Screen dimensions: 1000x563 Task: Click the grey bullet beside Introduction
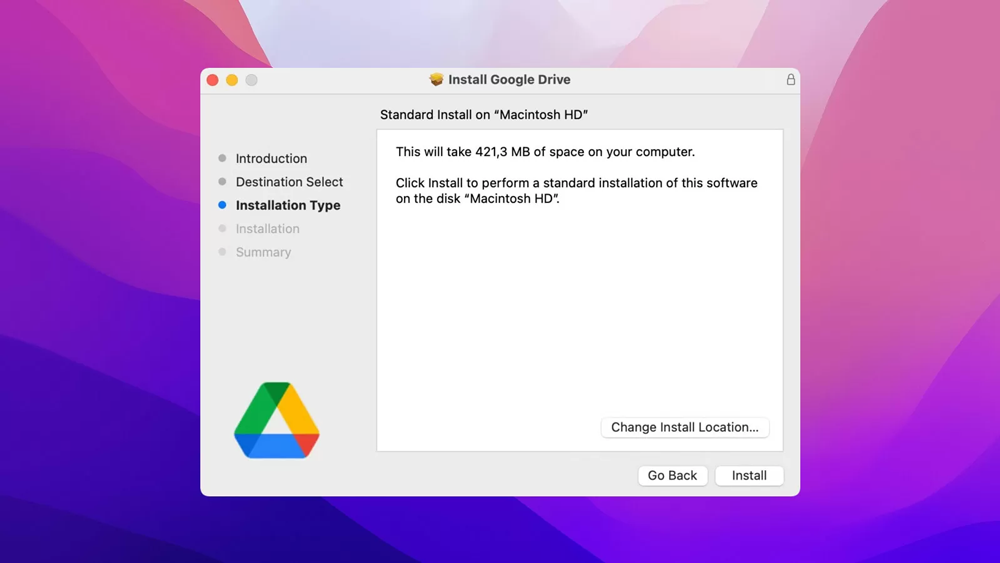pos(222,158)
